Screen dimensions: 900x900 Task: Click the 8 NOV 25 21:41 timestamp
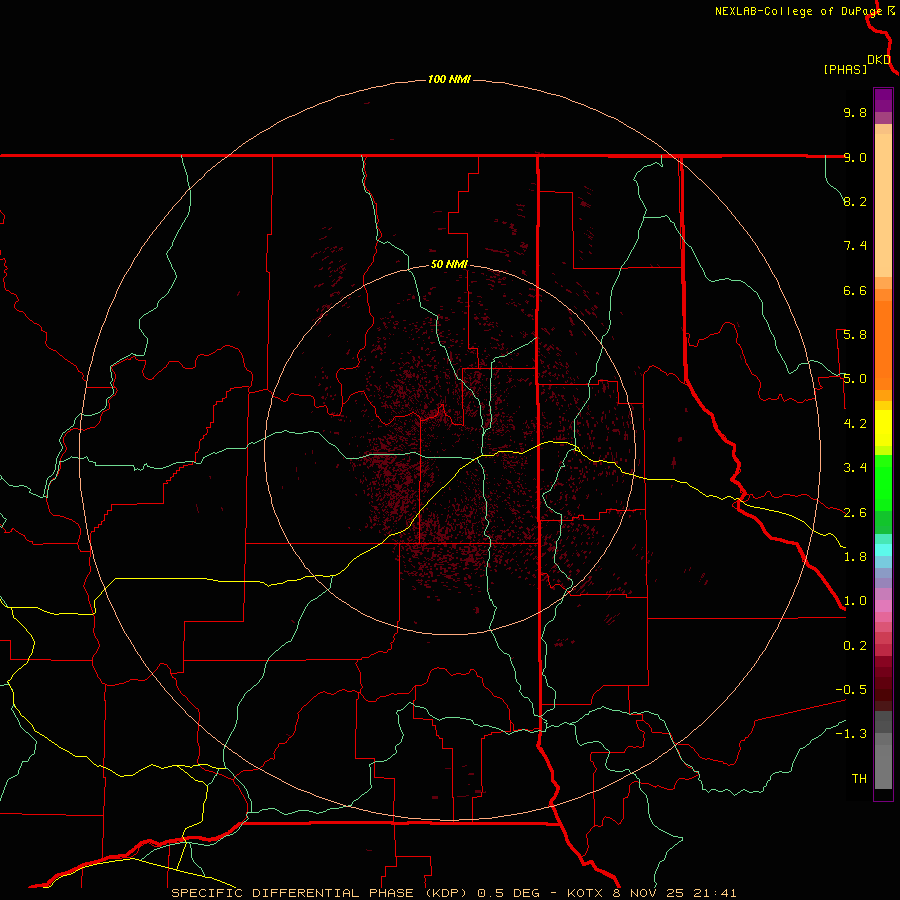[676, 893]
